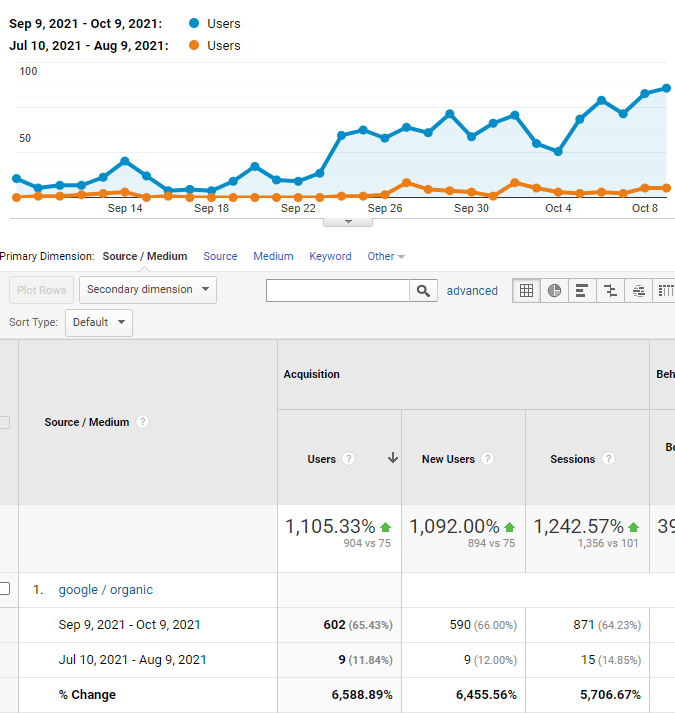This screenshot has width=675, height=713.
Task: Click the 6,455.56% change value
Action: [x=486, y=695]
